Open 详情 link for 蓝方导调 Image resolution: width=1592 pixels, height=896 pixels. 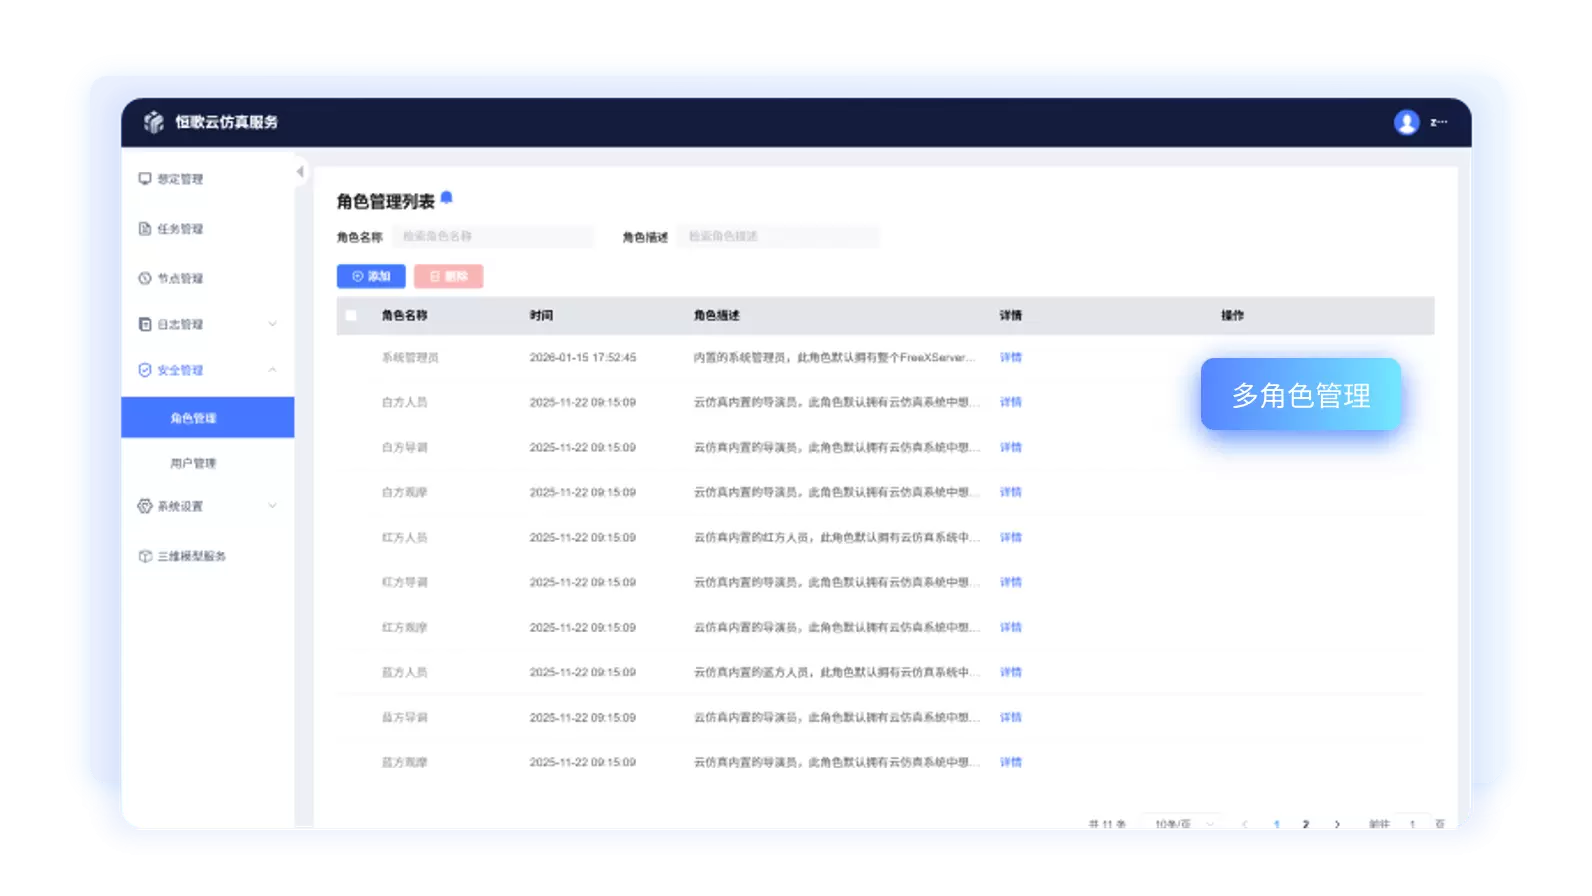pyautogui.click(x=1011, y=717)
